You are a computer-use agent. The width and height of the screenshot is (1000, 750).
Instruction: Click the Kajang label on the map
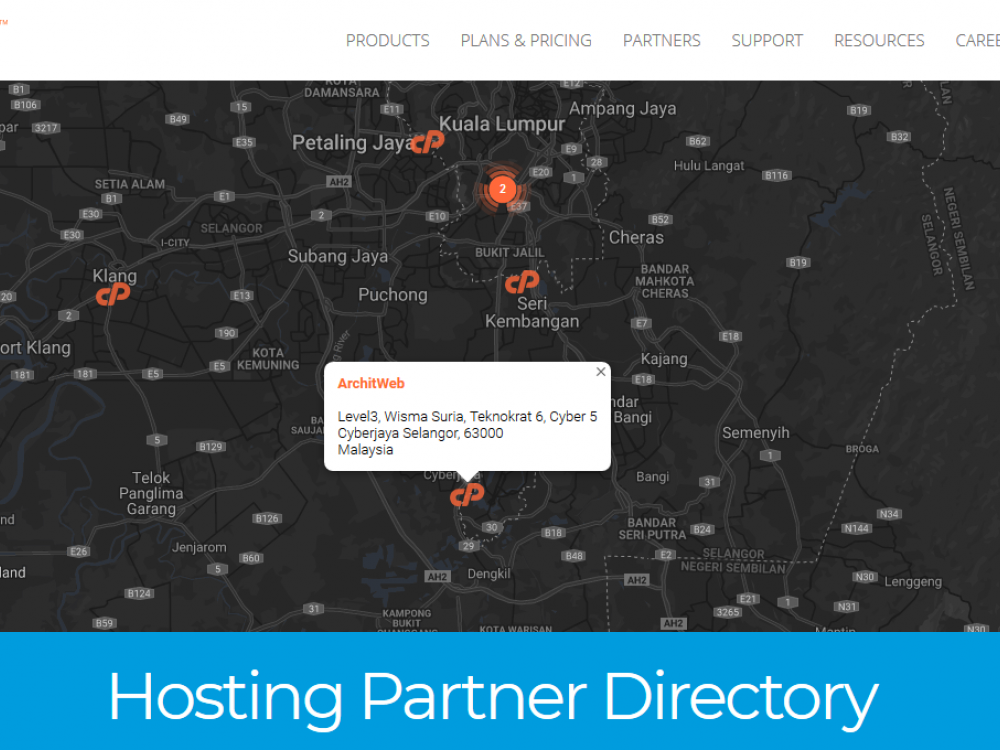click(x=664, y=359)
